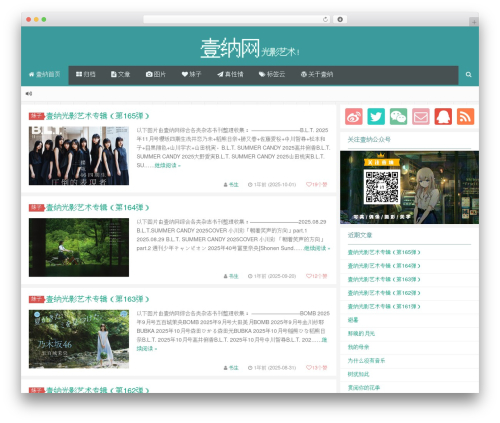Open a new tab with the plus button
500x423 pixels.
[x=474, y=22]
